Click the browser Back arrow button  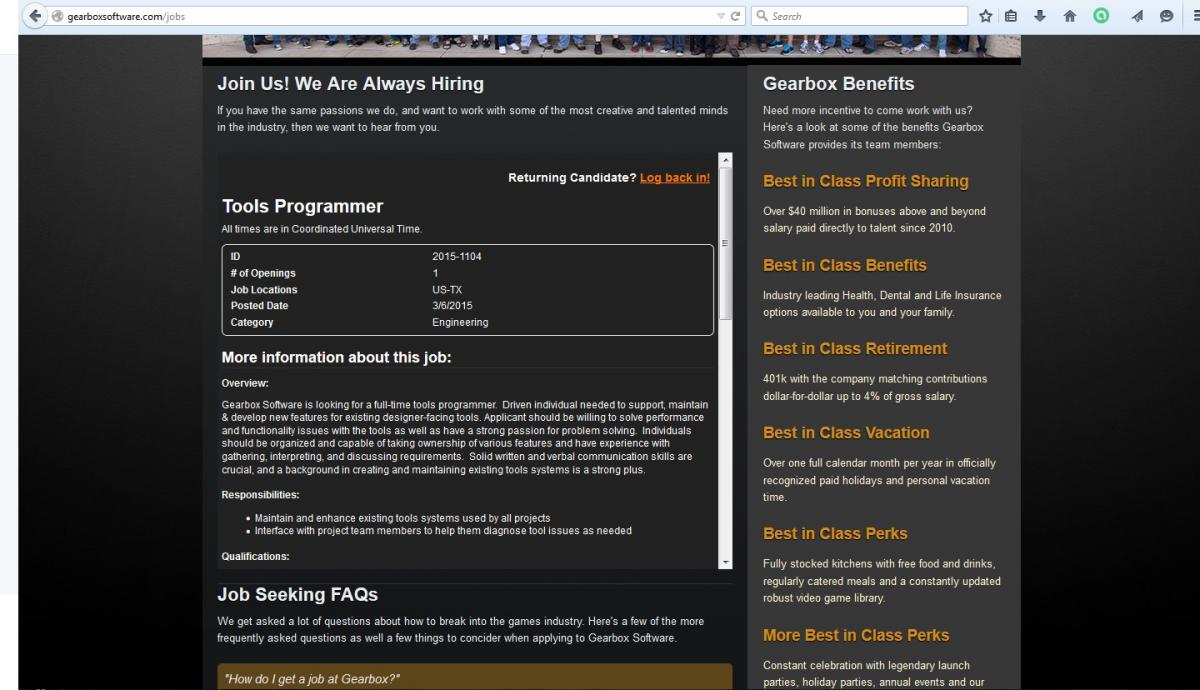pos(35,16)
